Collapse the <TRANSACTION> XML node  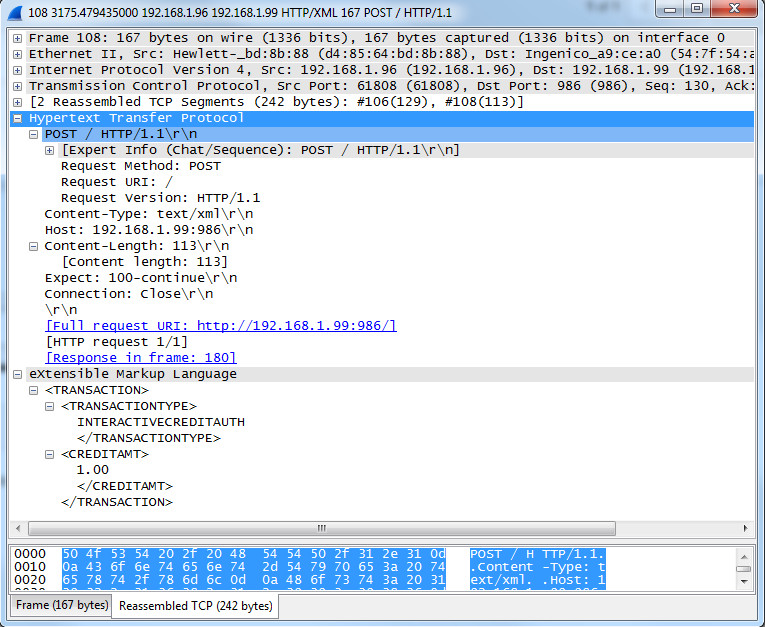pos(33,390)
